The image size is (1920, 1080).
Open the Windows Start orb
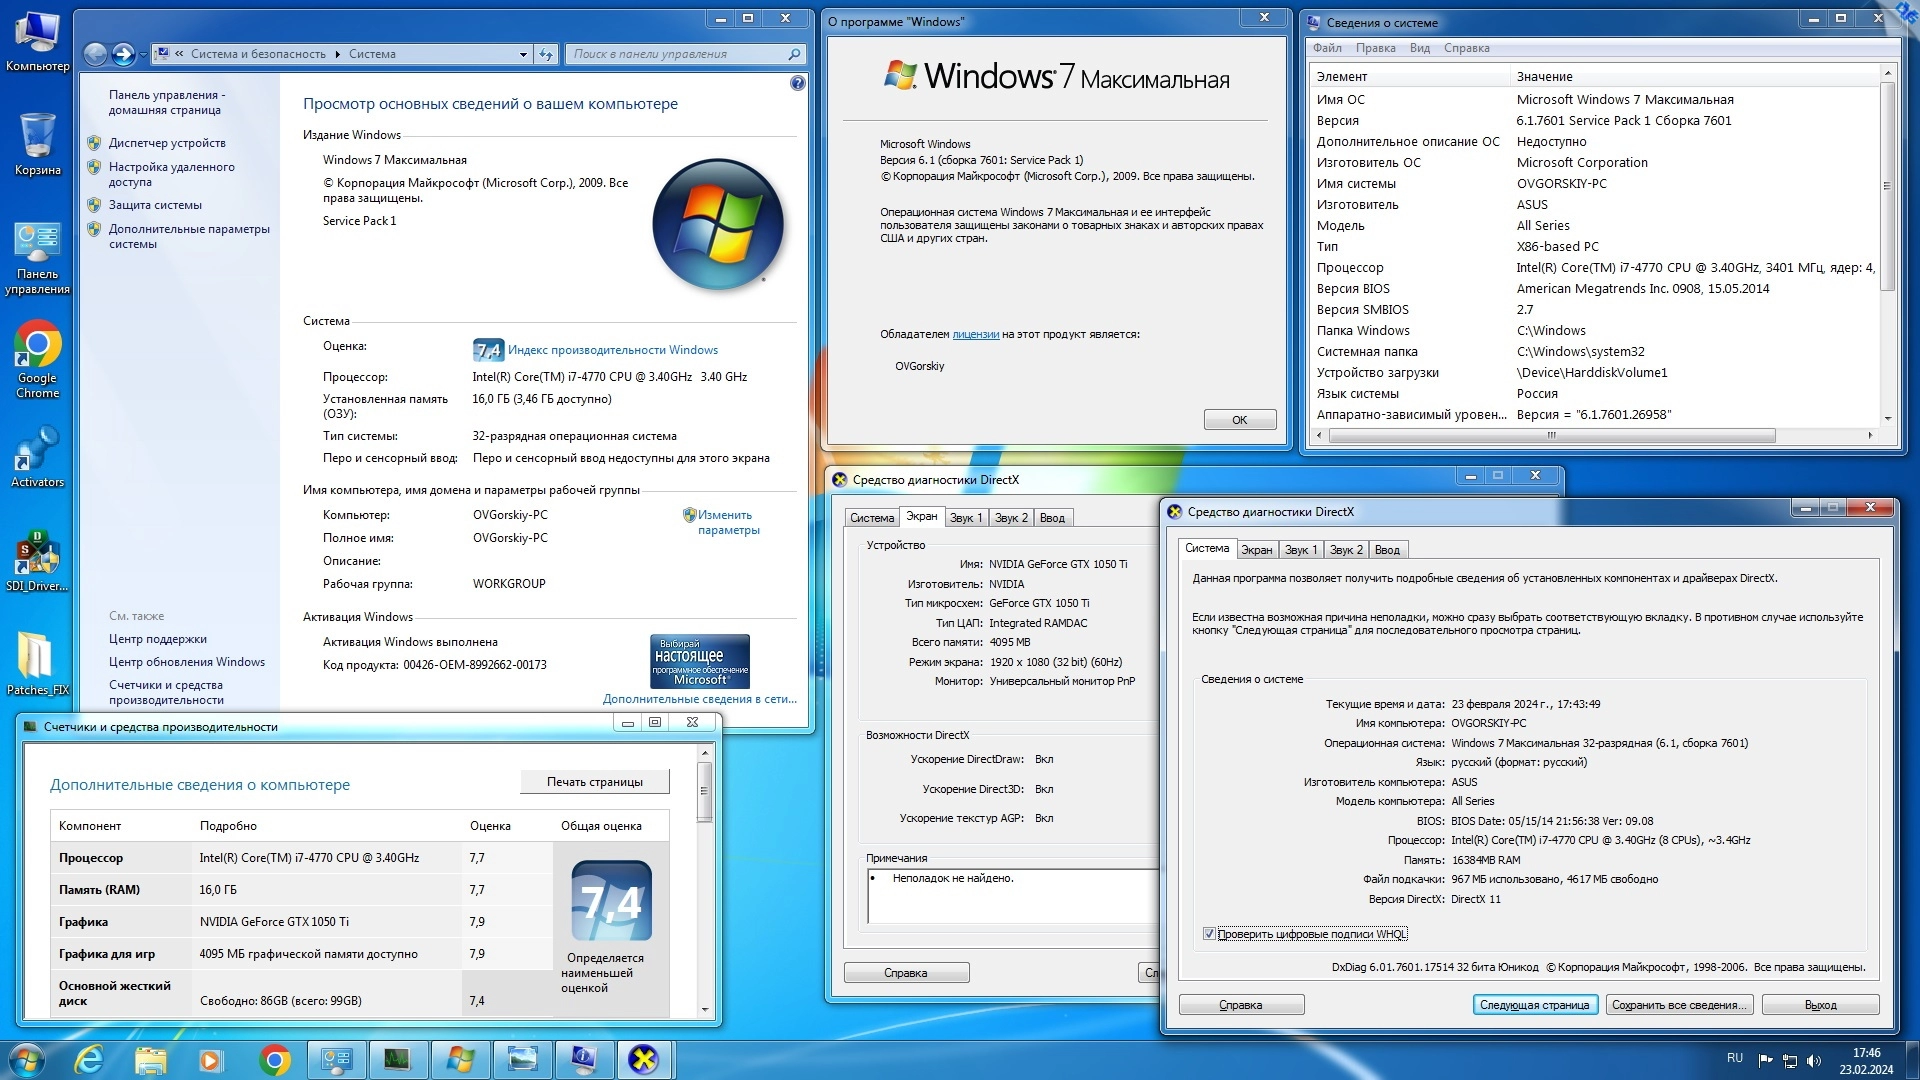(27, 1059)
